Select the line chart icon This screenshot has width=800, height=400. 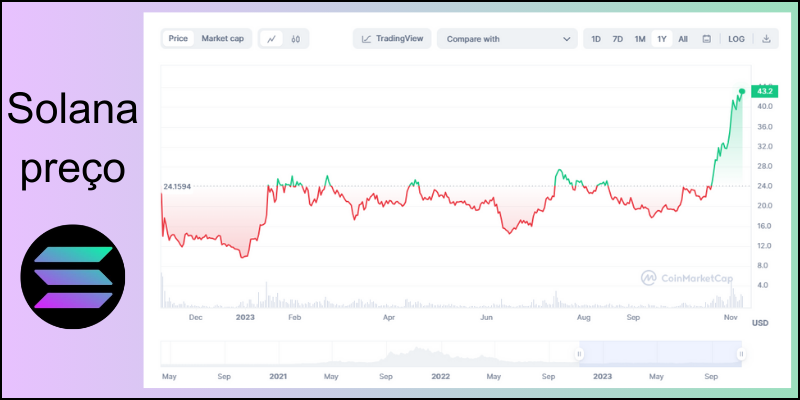click(x=272, y=39)
